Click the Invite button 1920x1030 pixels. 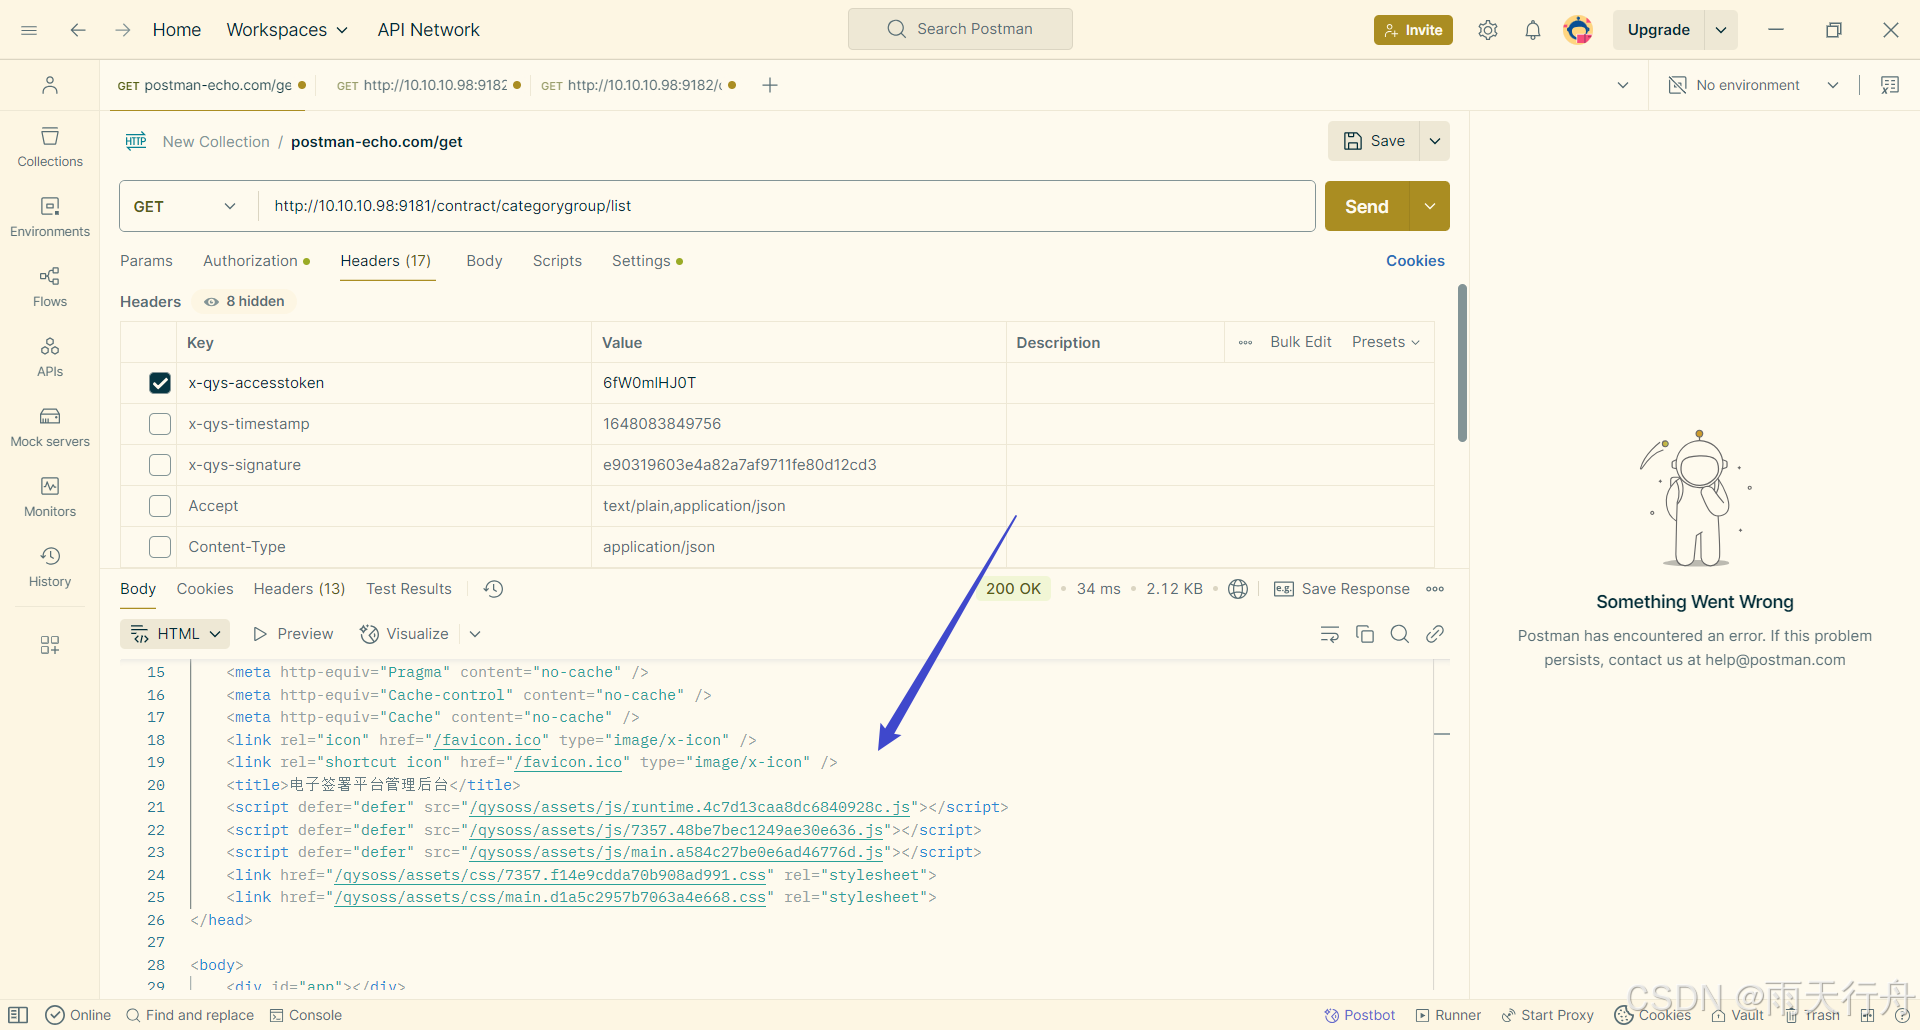(x=1413, y=30)
